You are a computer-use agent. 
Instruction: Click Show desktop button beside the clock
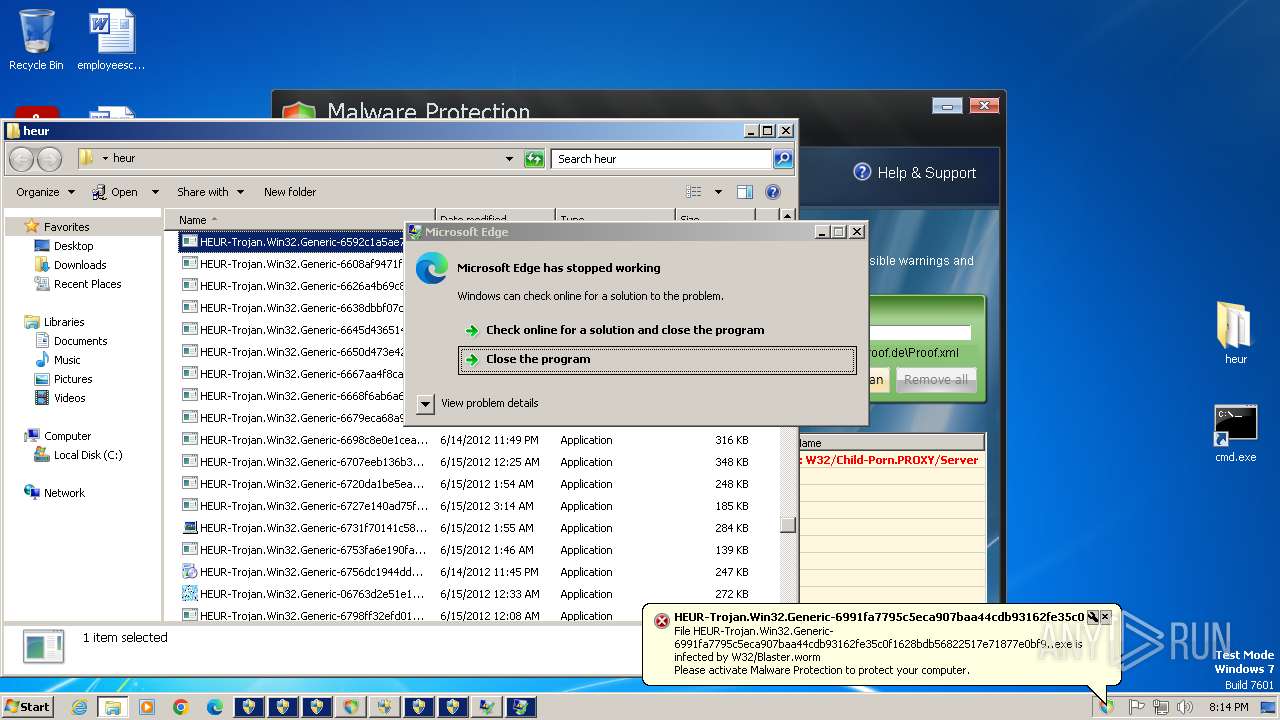click(1269, 707)
